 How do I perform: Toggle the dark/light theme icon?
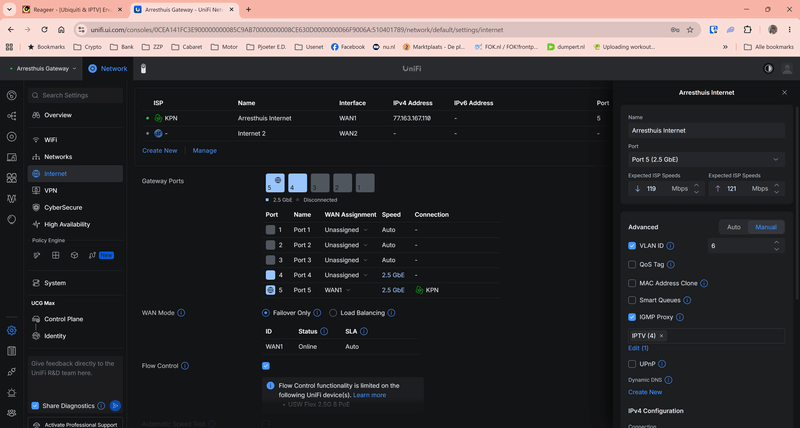[x=768, y=68]
